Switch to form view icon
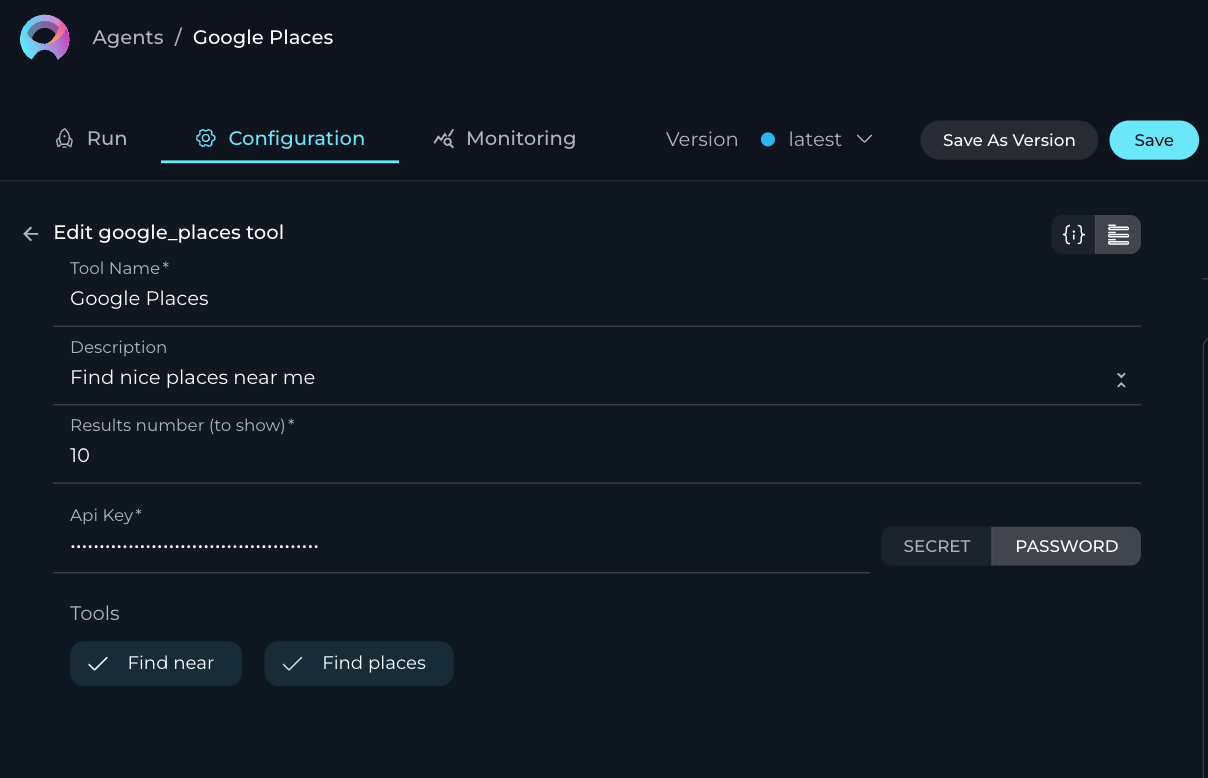 pos(1118,234)
